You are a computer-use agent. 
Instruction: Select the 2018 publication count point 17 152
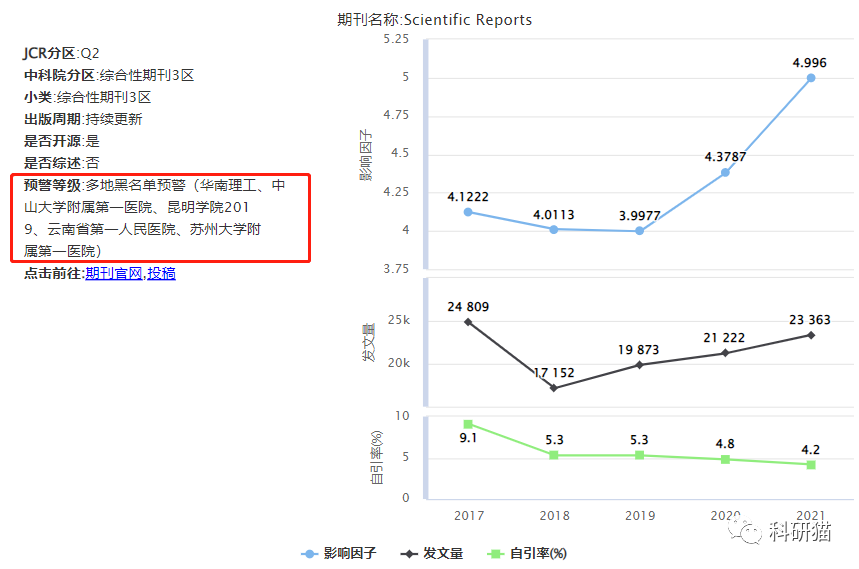[554, 388]
